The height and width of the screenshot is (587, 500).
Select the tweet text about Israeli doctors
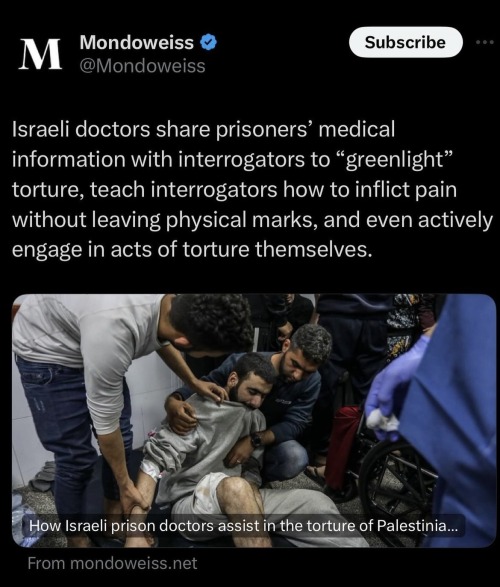coord(253,189)
